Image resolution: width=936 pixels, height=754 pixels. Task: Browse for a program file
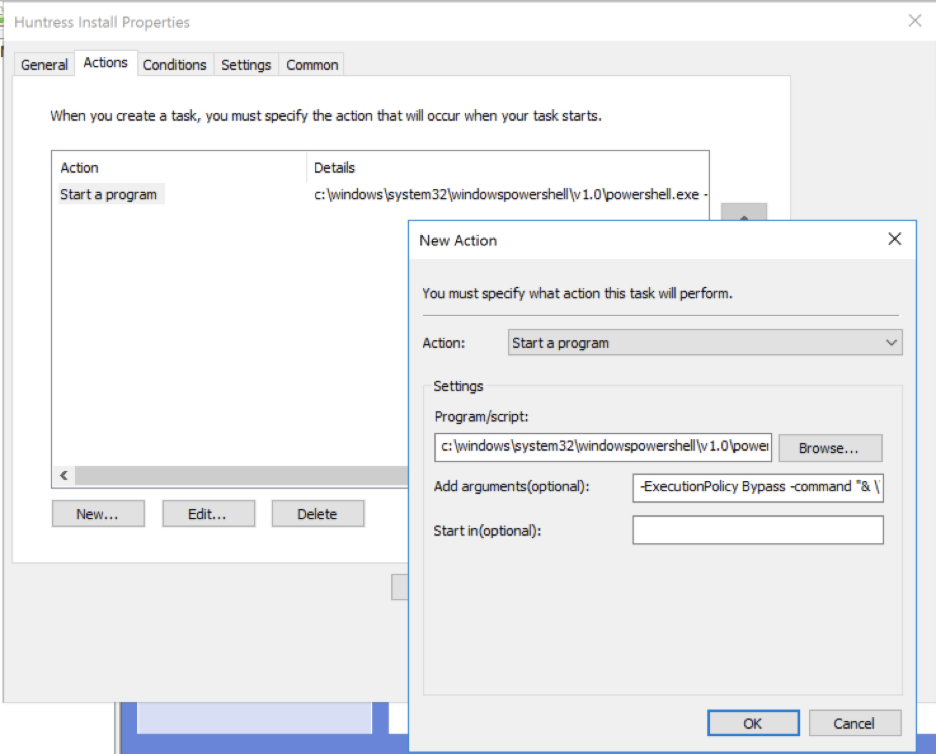pos(830,448)
